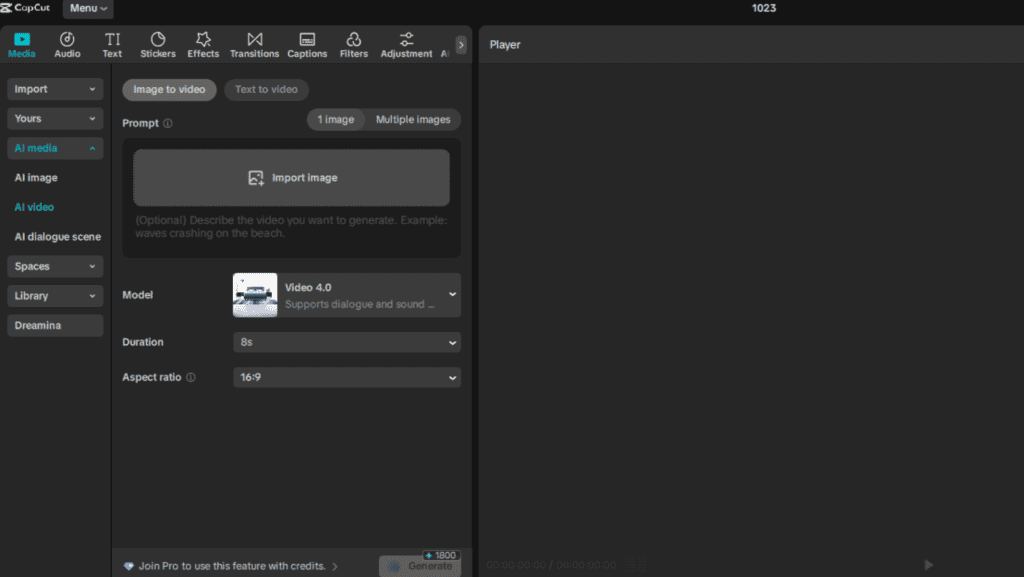Open the Aspect ratio 16:9 dropdown
Screen dimensions: 1024x577
click(x=346, y=378)
